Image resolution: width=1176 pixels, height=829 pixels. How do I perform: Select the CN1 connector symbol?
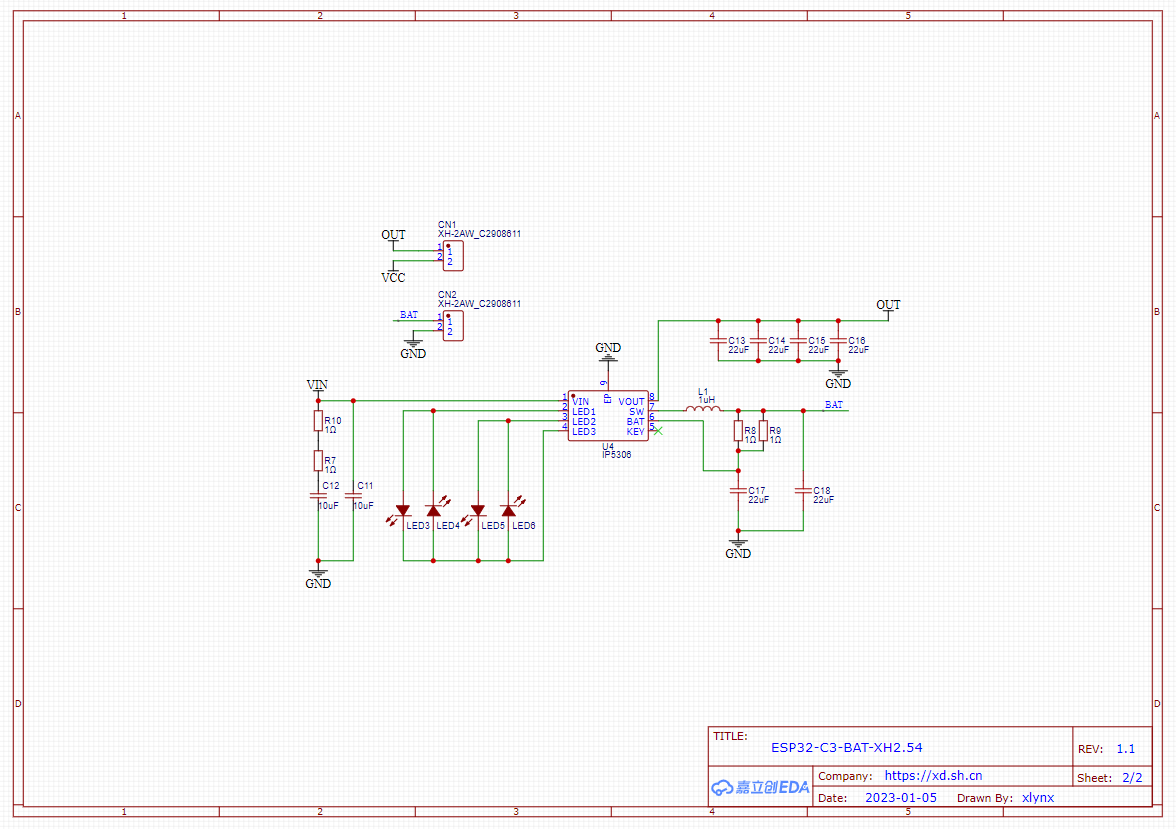click(453, 255)
